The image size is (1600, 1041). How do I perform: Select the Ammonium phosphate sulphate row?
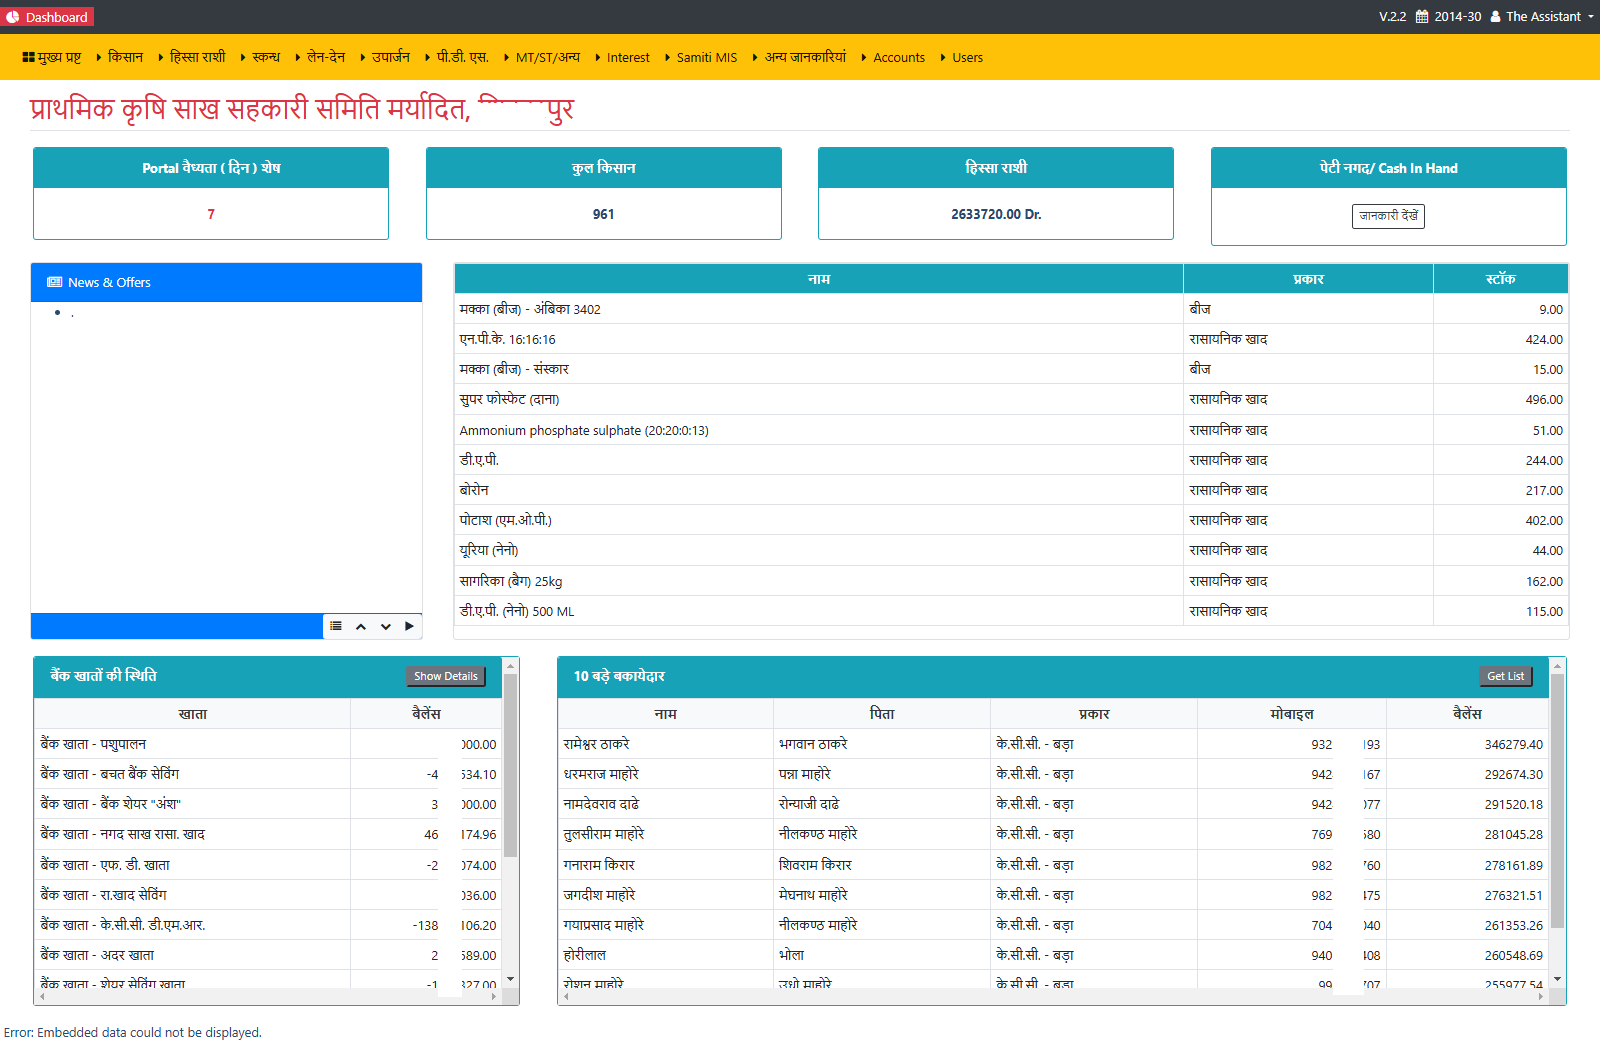pyautogui.click(x=1011, y=430)
